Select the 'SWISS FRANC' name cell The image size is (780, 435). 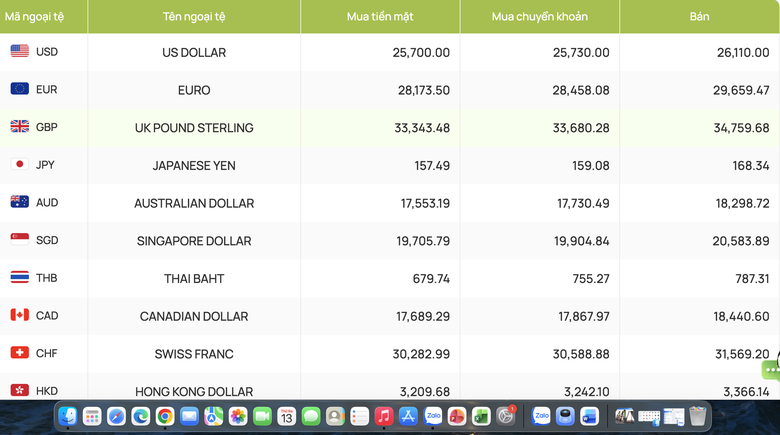tap(194, 354)
